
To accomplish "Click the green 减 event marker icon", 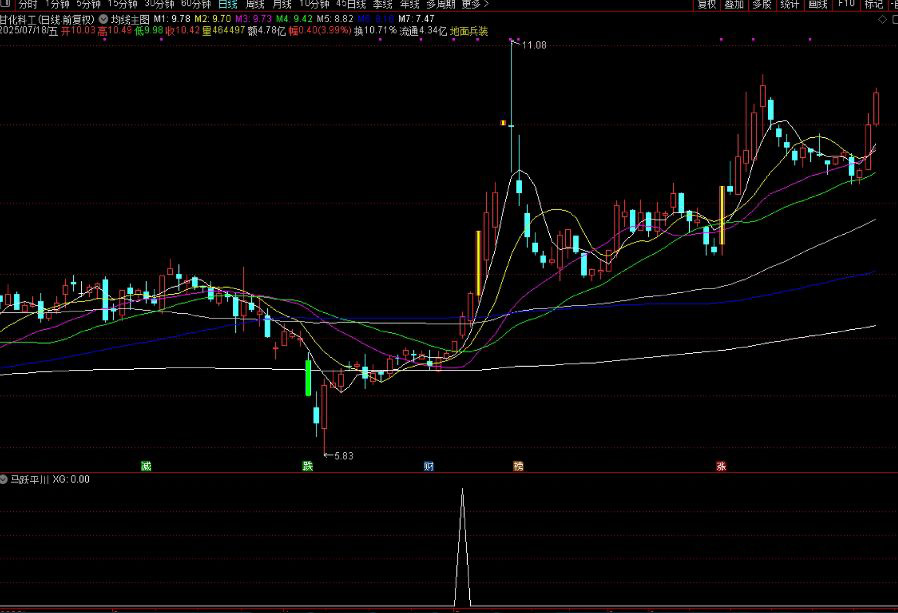I will coord(146,466).
